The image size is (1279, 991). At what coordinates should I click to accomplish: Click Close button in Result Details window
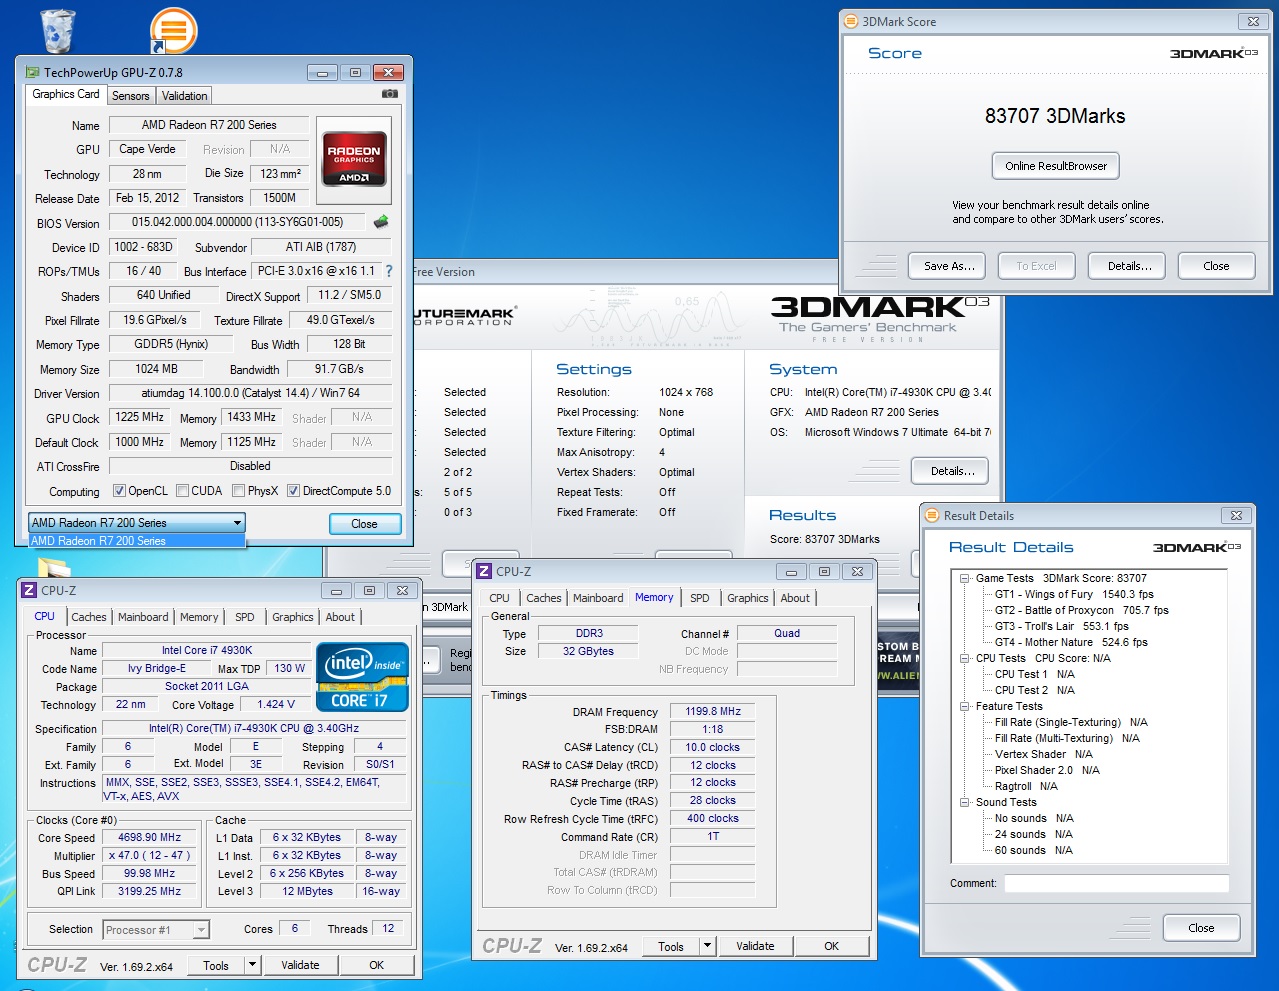click(1201, 928)
